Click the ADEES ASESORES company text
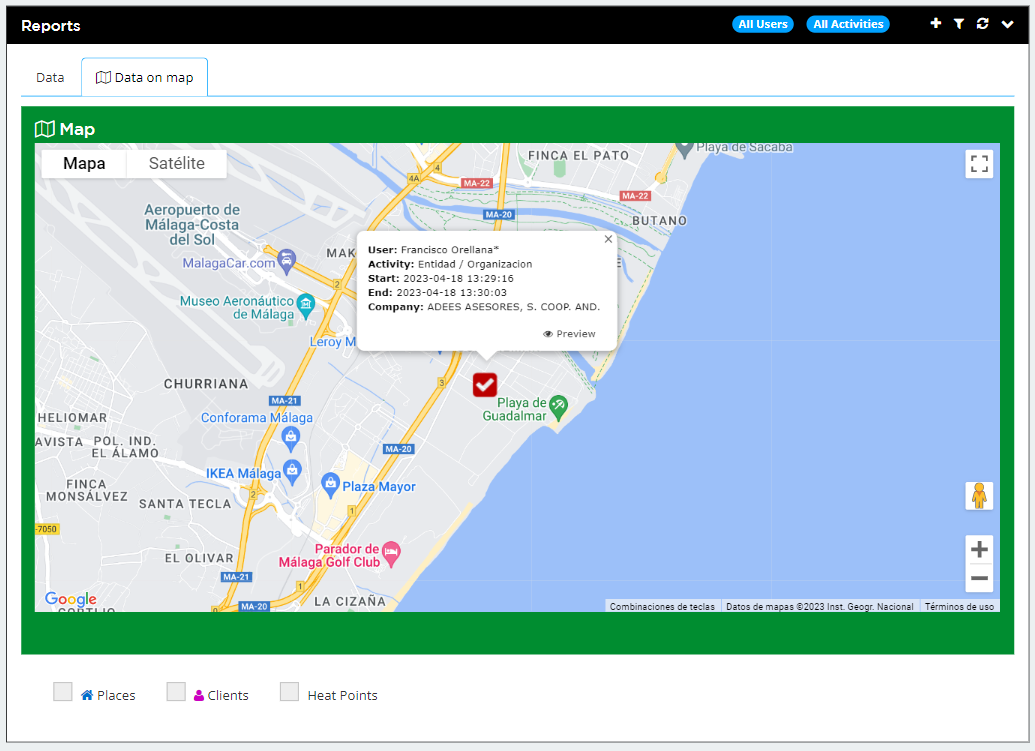 click(514, 307)
